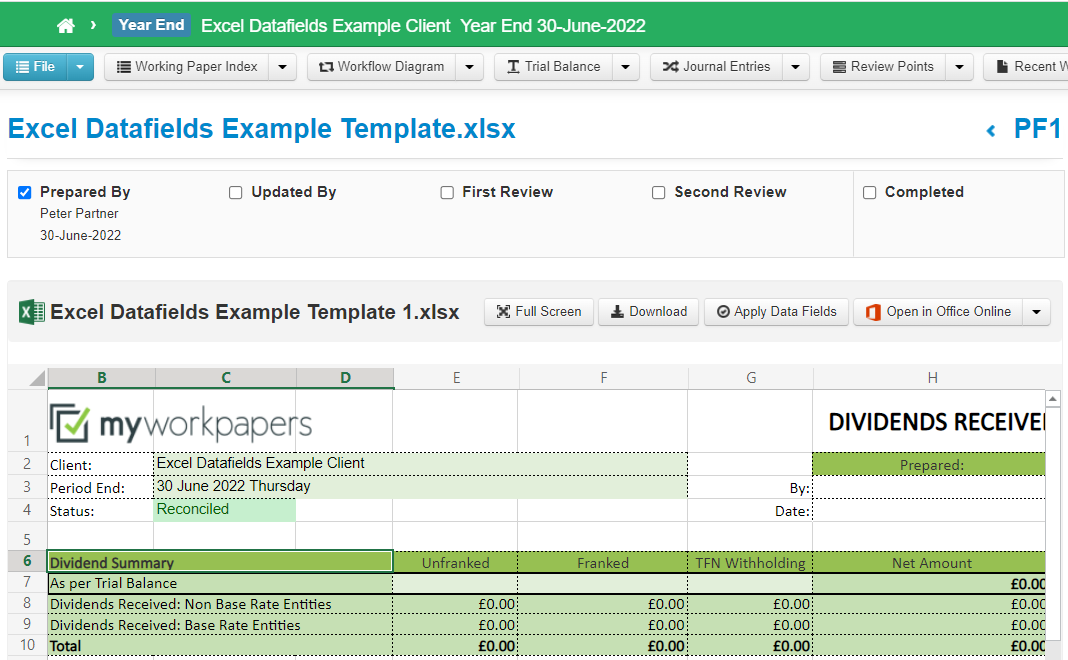Click the spreadsheet scroll-up arrow
The height and width of the screenshot is (660, 1068).
(1053, 398)
